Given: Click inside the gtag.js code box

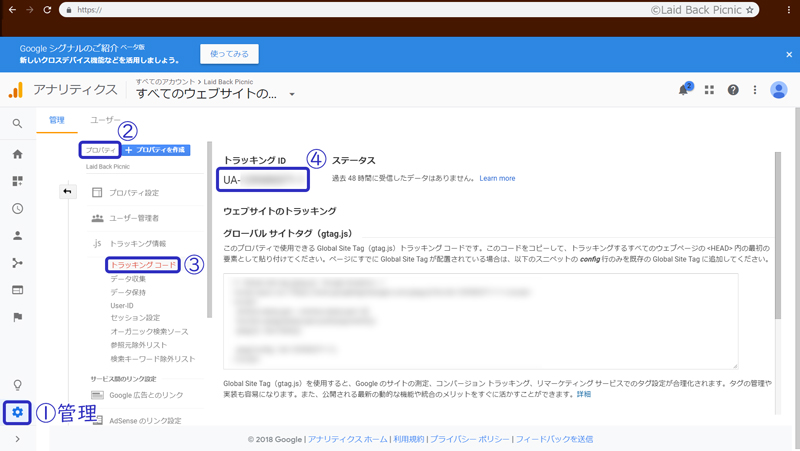Looking at the screenshot, I should pos(481,321).
